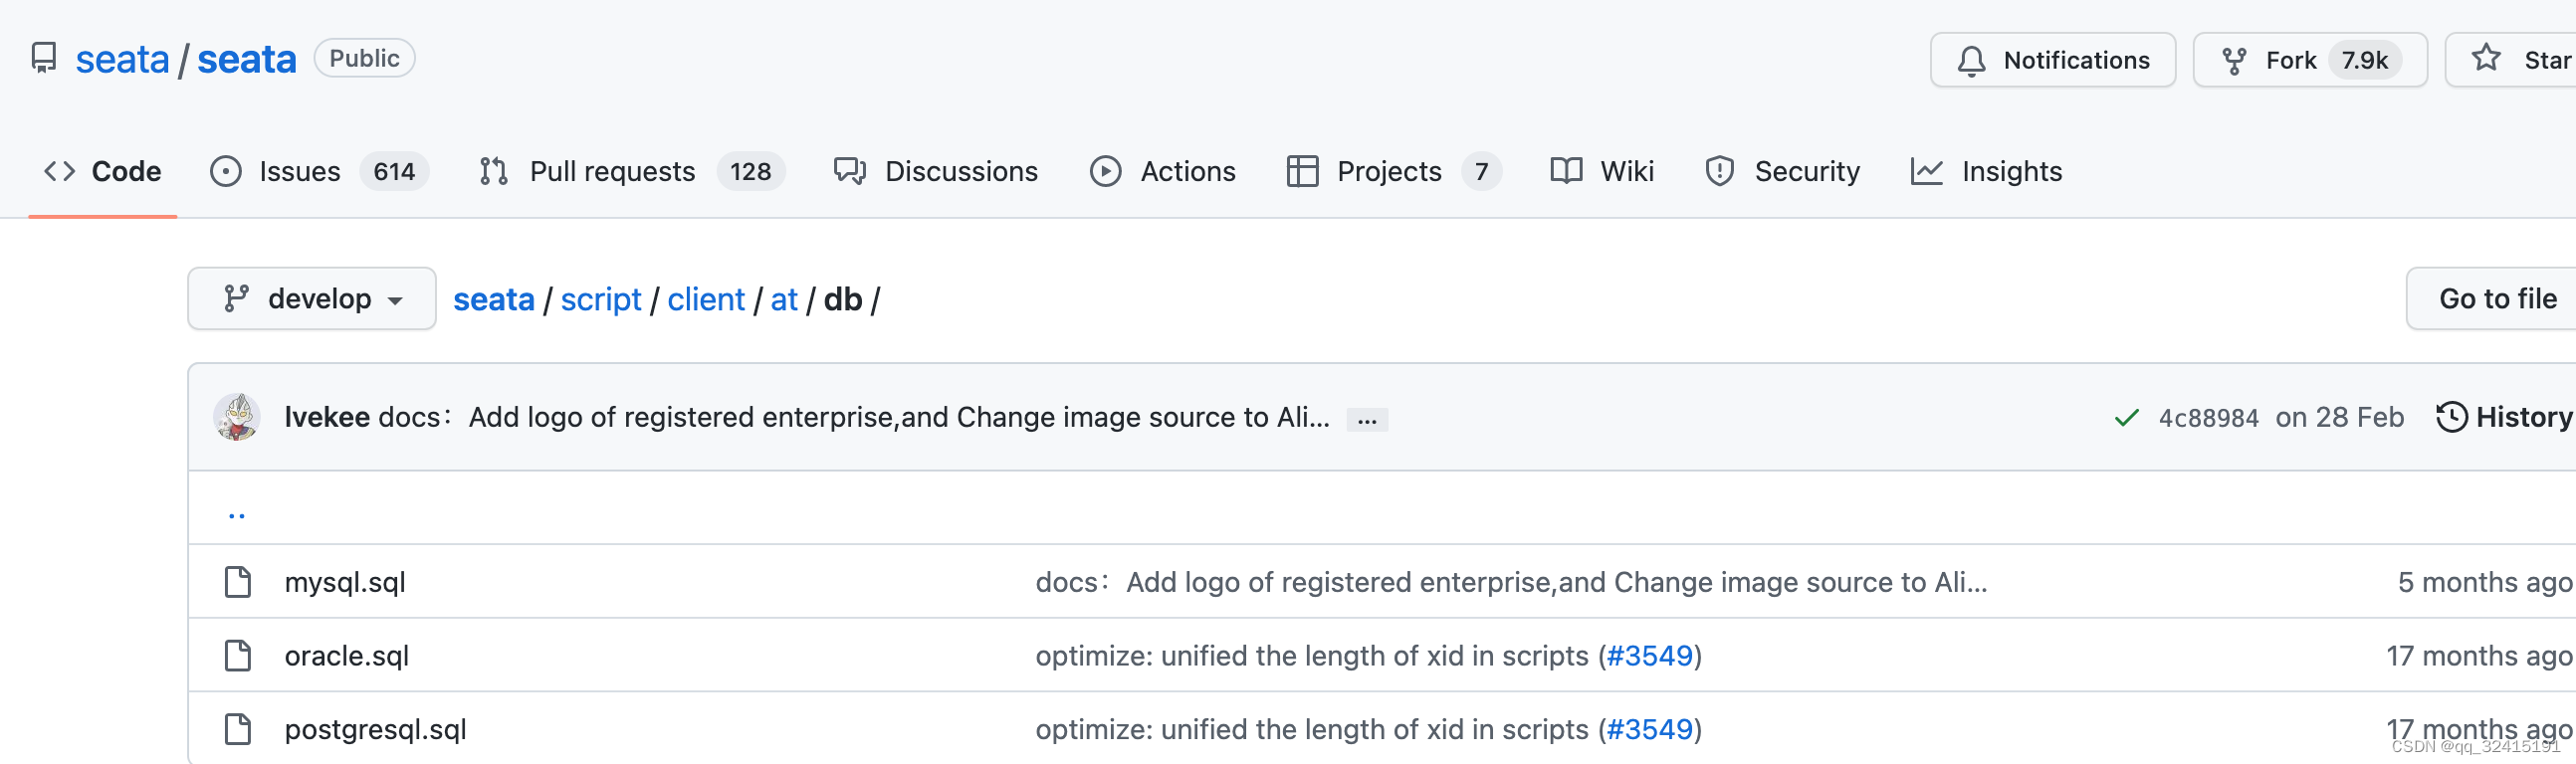This screenshot has width=2576, height=764.
Task: Click the Fork branch icon
Action: pos(2234,61)
